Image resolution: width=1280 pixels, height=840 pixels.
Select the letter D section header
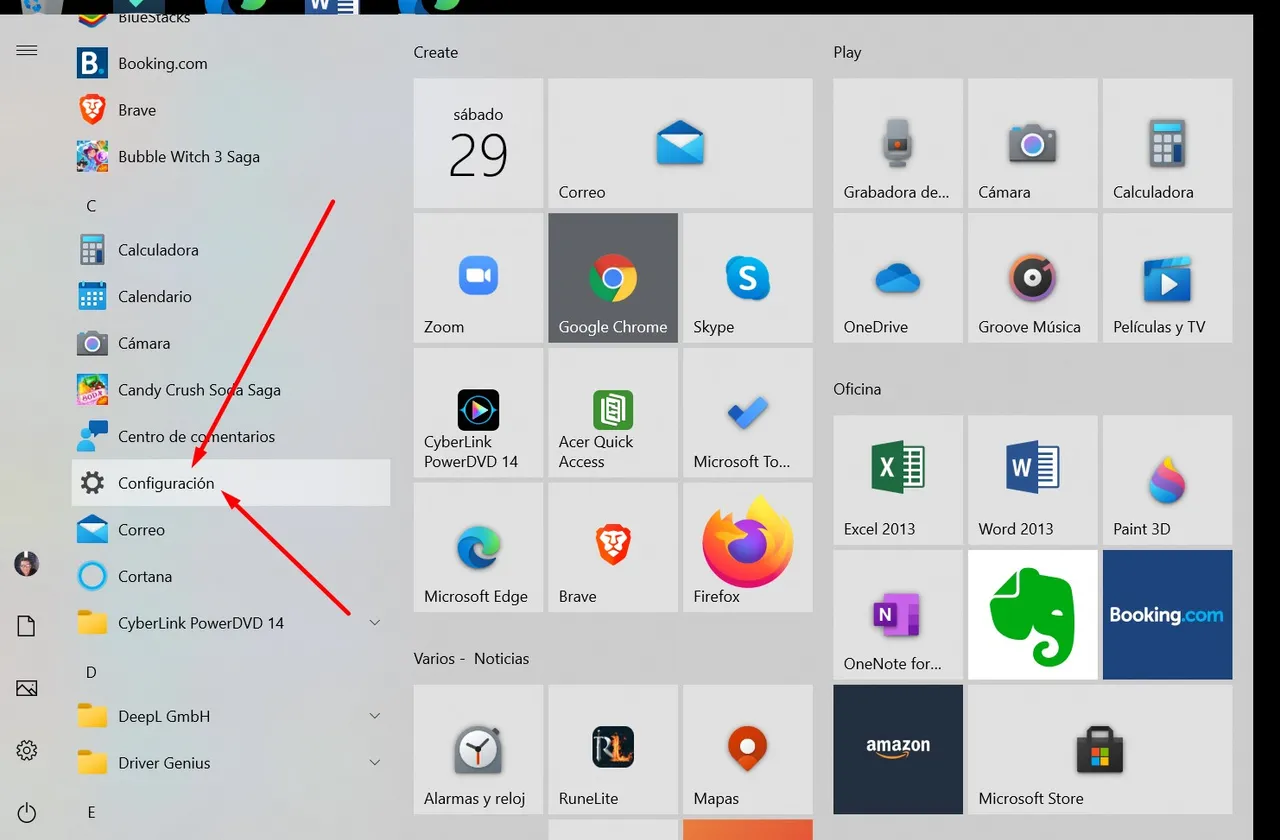click(x=91, y=673)
